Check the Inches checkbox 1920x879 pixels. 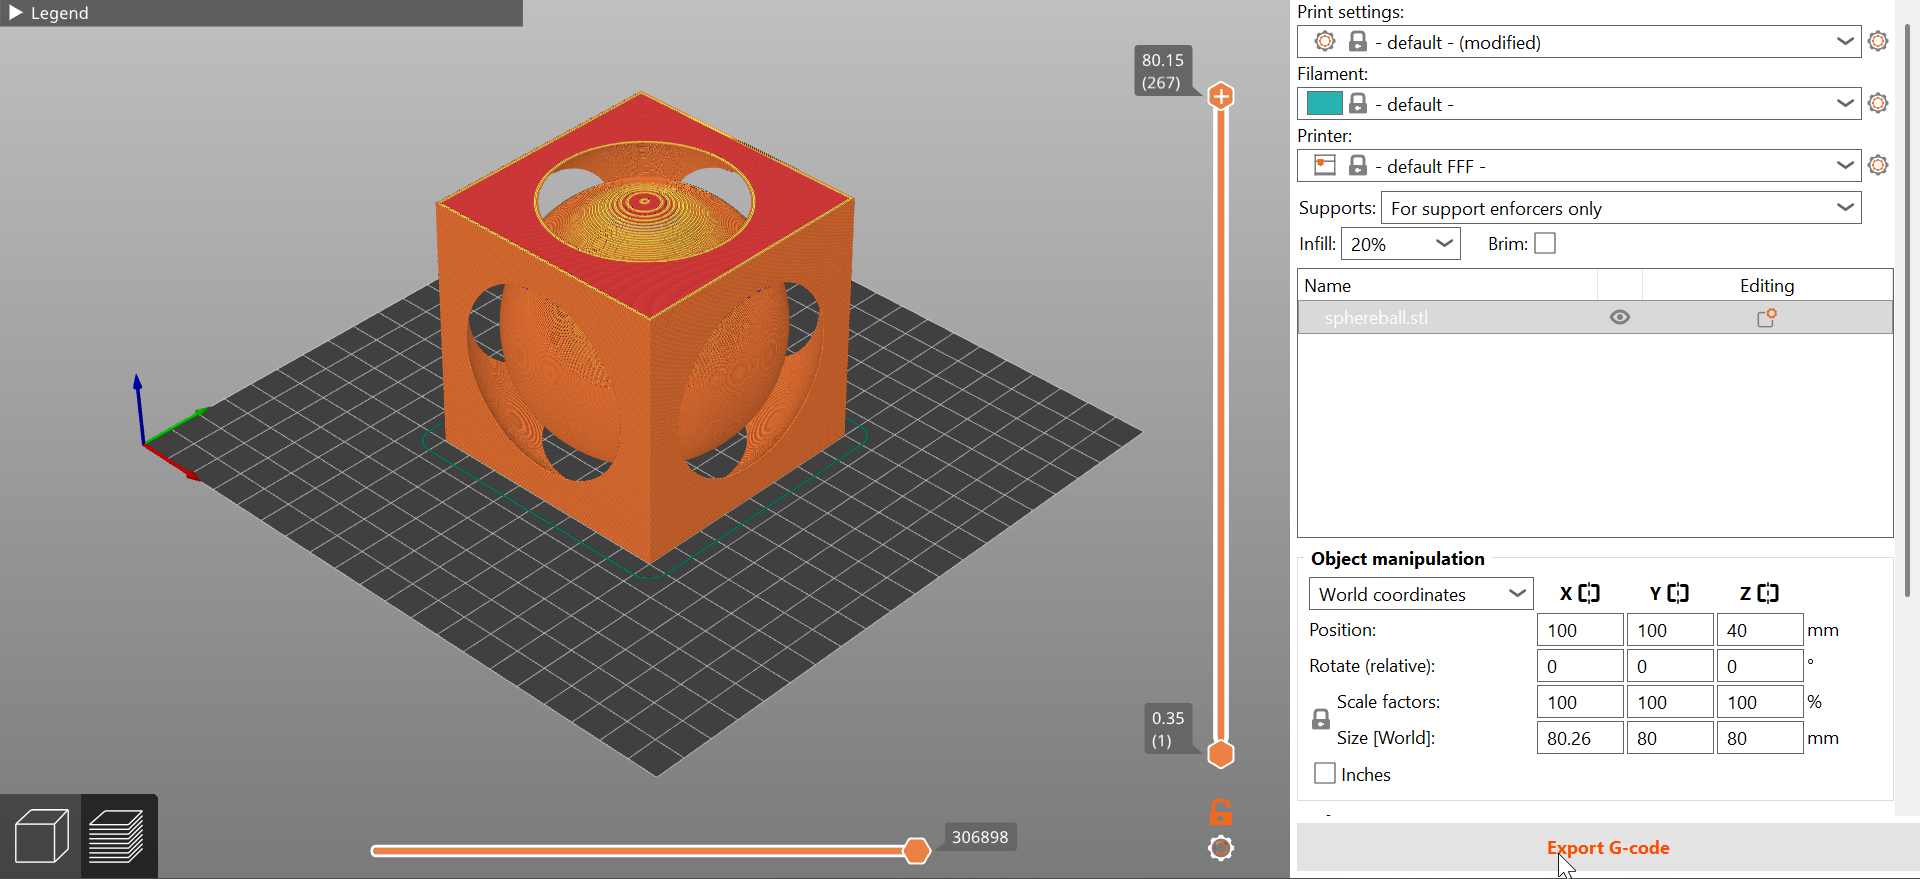tap(1325, 774)
